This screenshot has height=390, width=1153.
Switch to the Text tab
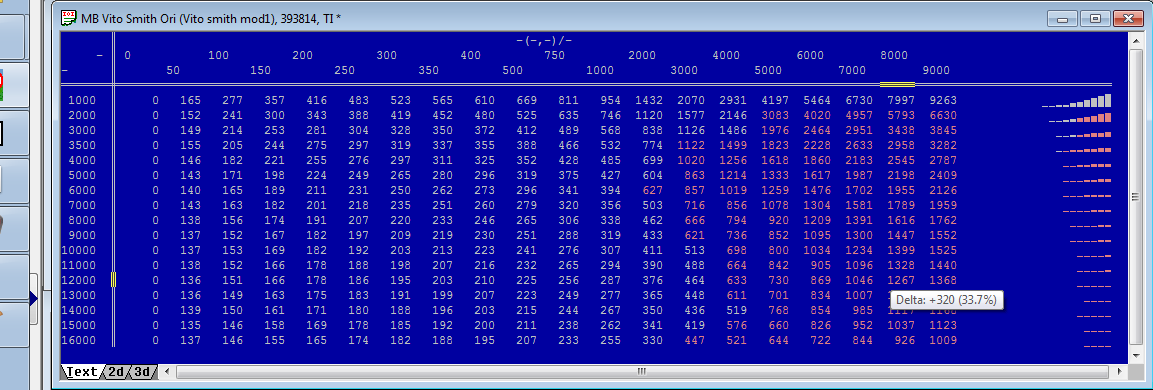click(x=81, y=372)
